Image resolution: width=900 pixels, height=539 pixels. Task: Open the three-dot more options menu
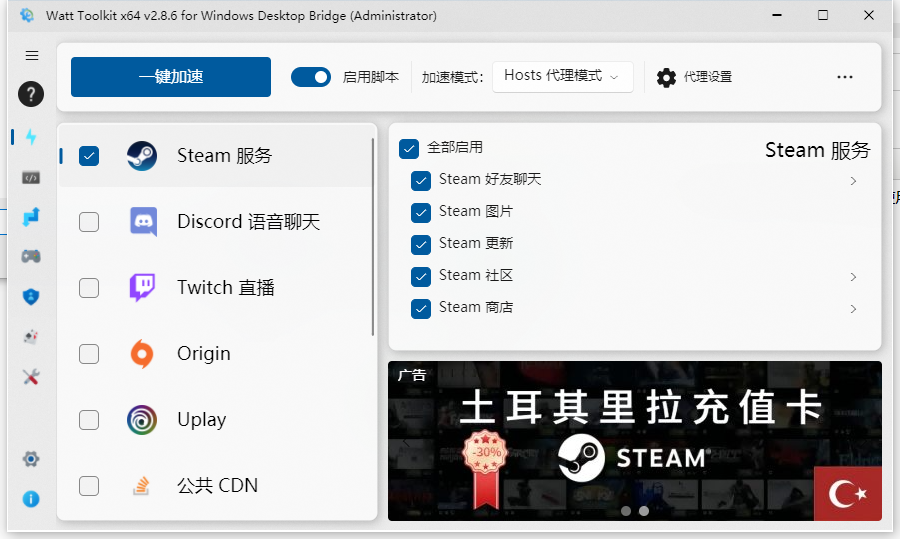(845, 77)
